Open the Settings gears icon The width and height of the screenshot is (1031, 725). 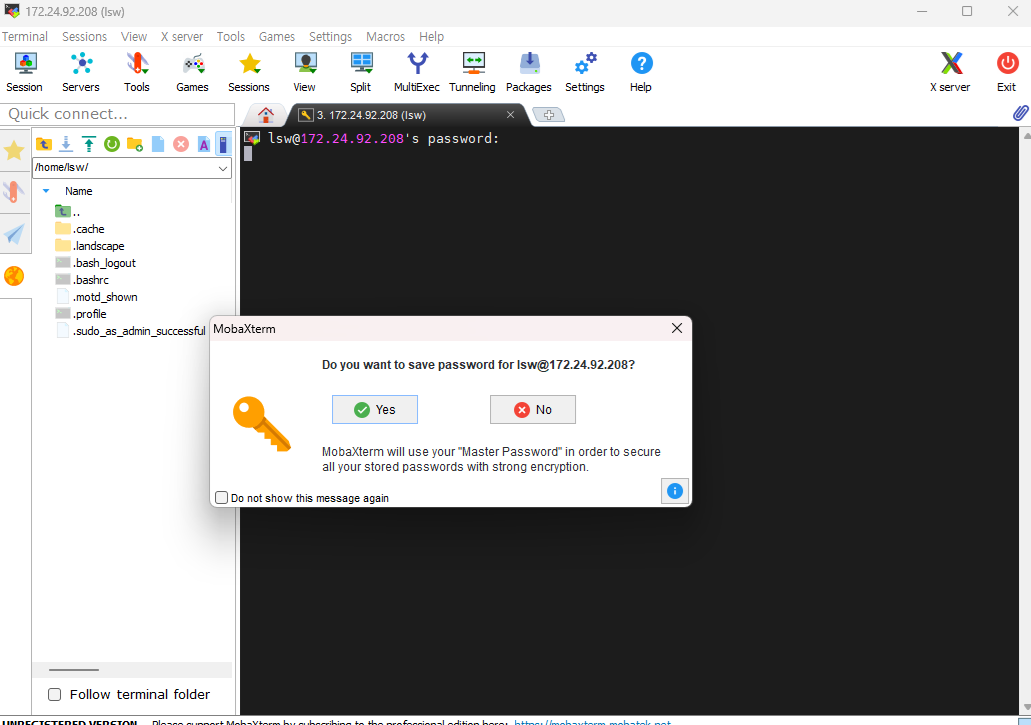[585, 72]
